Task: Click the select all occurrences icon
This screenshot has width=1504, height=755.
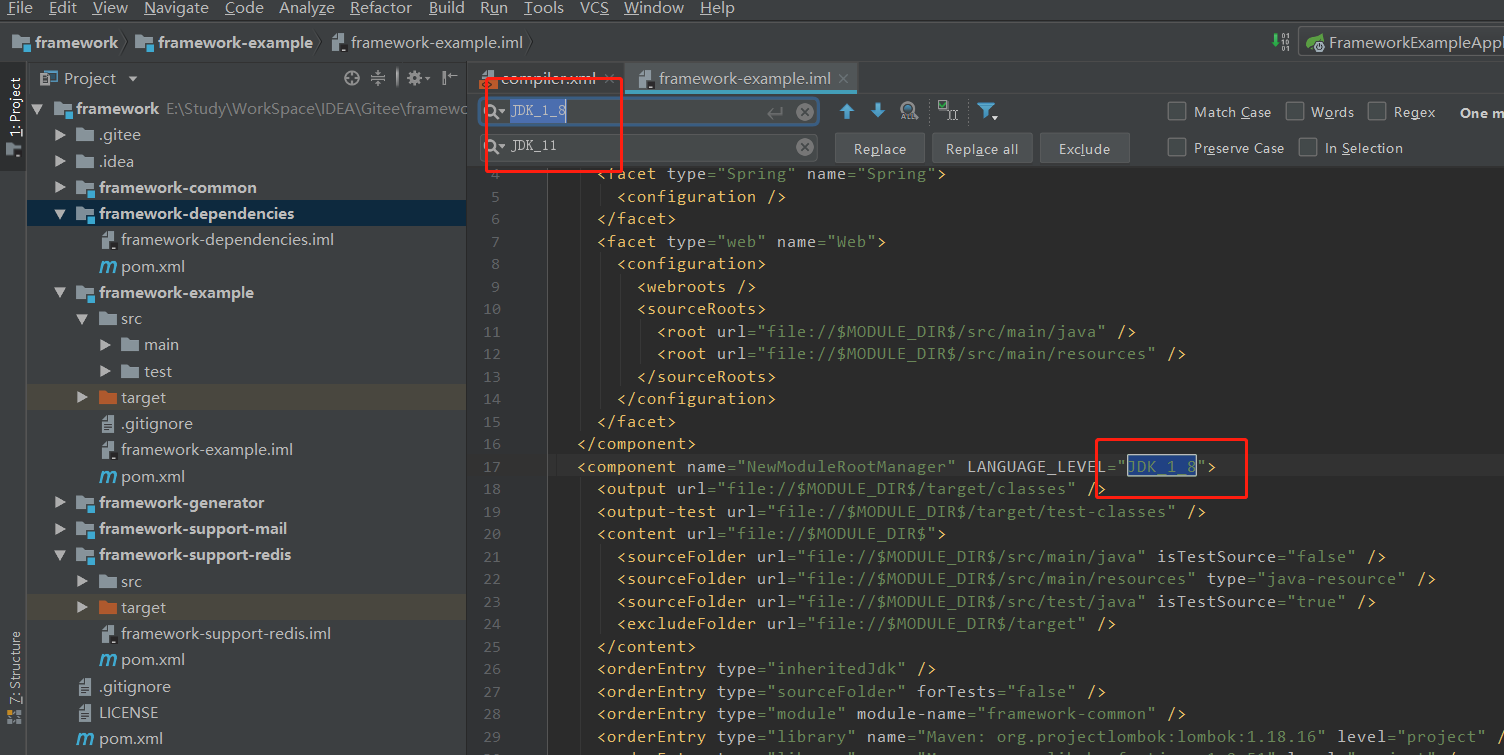Action: (947, 111)
